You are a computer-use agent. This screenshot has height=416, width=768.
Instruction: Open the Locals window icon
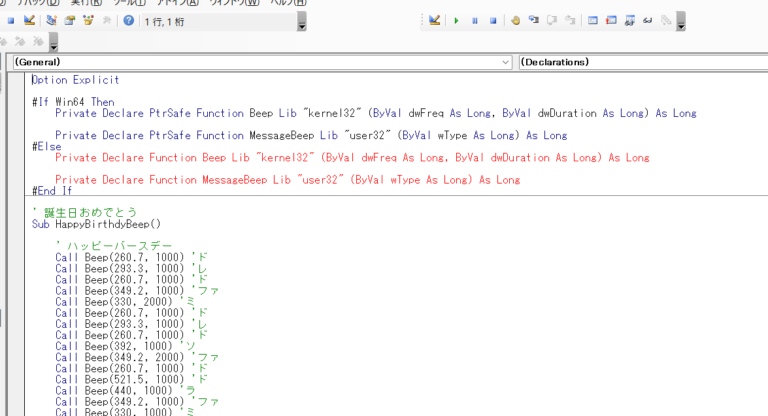pyautogui.click(x=593, y=20)
